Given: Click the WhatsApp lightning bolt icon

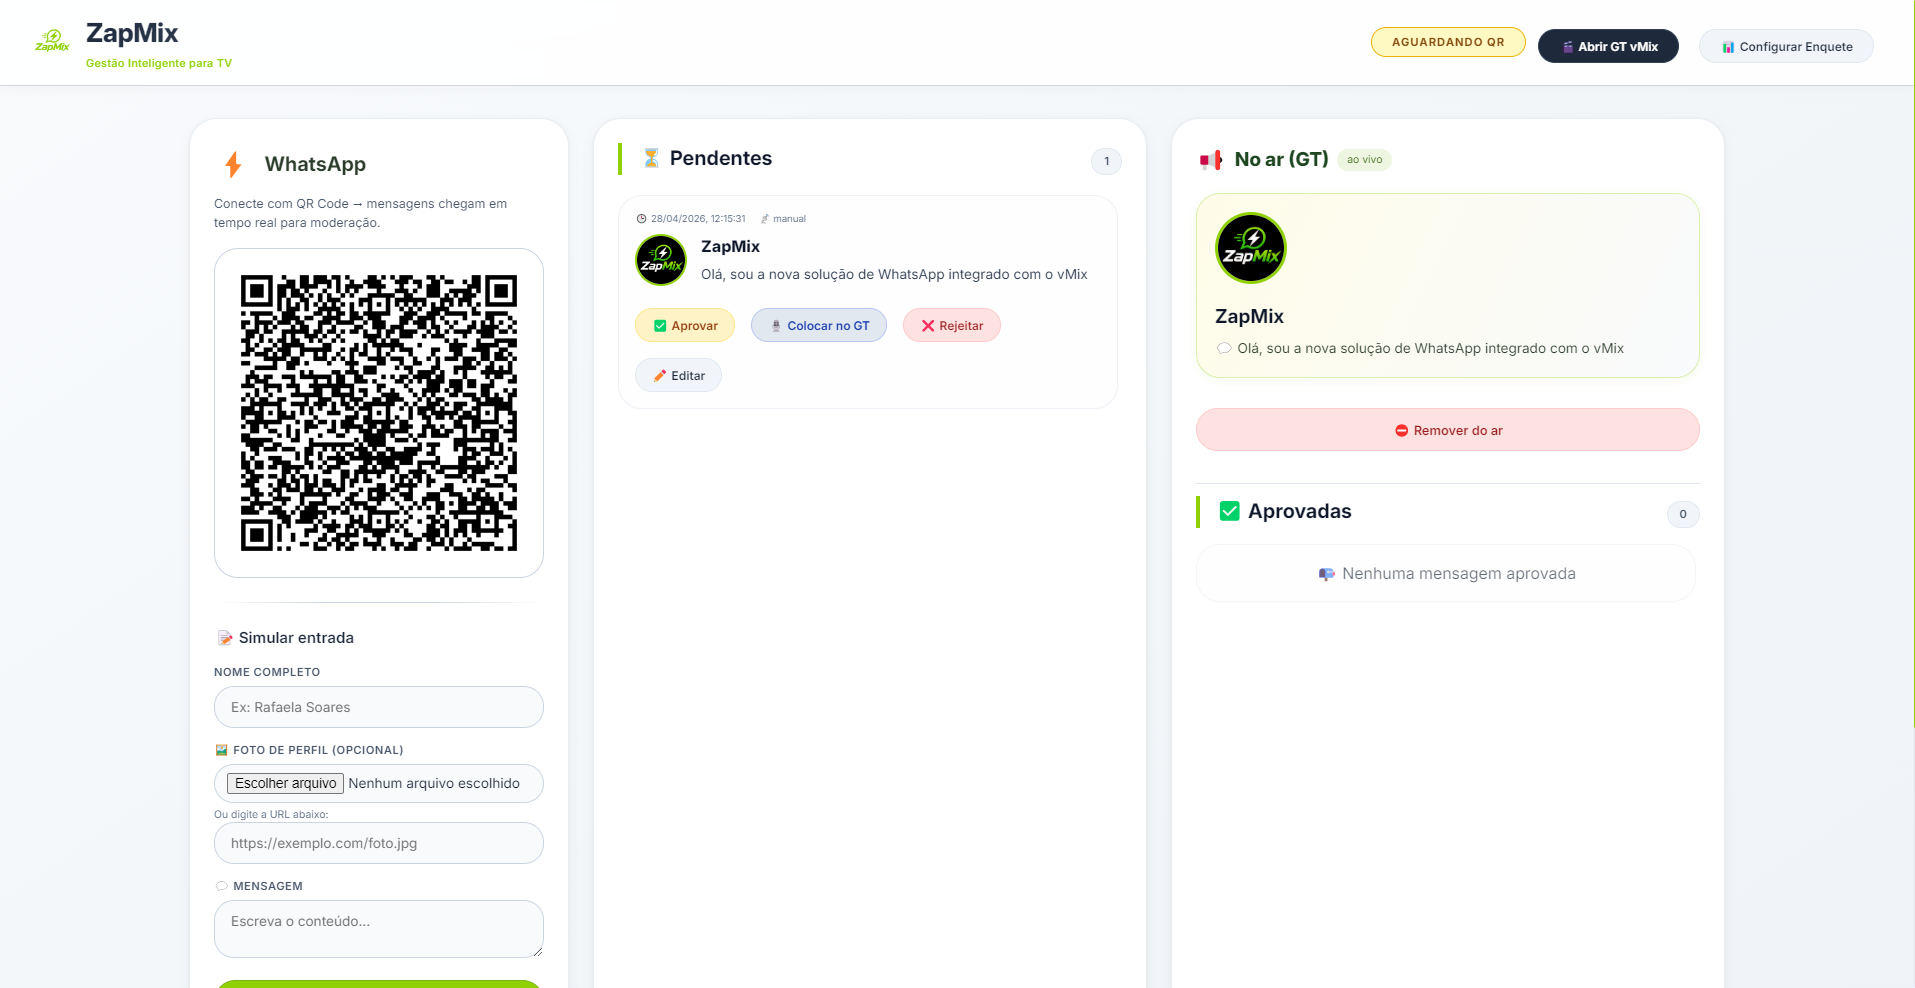Looking at the screenshot, I should (233, 164).
